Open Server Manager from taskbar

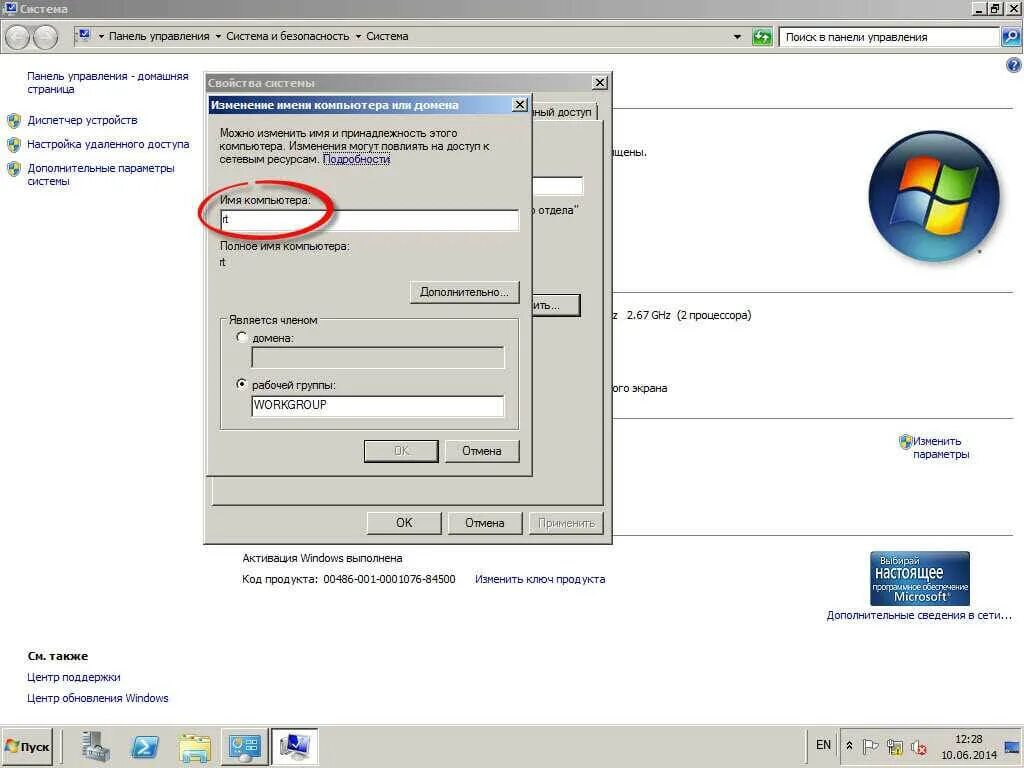[95, 746]
